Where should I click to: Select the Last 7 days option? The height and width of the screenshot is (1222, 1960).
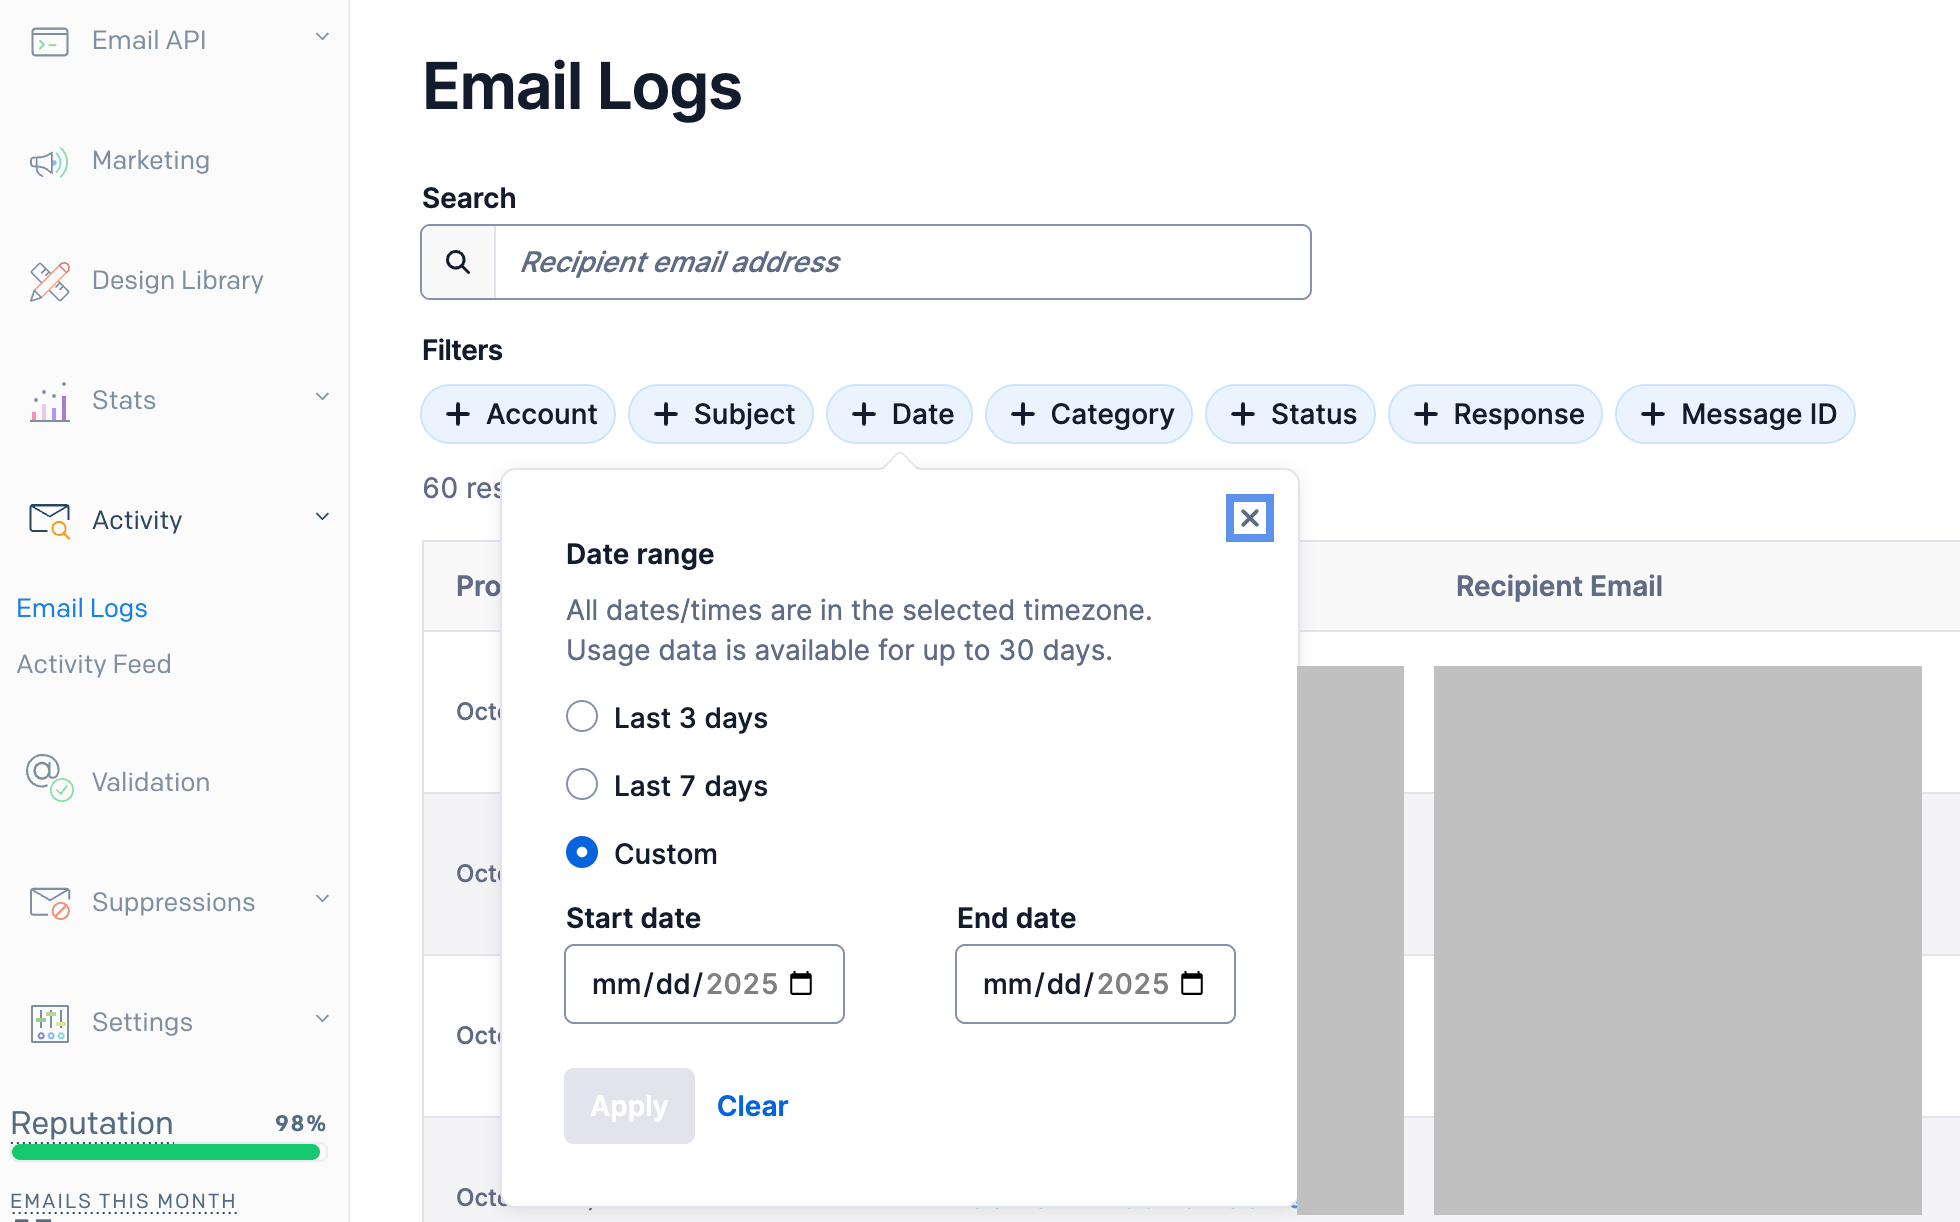point(582,785)
